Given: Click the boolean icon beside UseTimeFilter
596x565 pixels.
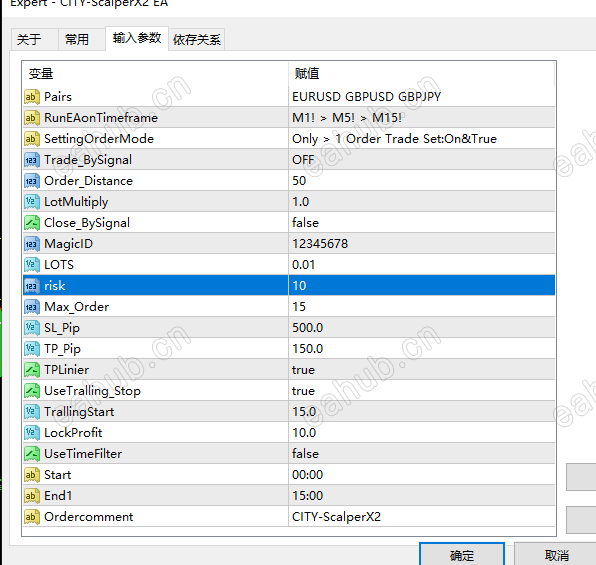Looking at the screenshot, I should (32, 454).
